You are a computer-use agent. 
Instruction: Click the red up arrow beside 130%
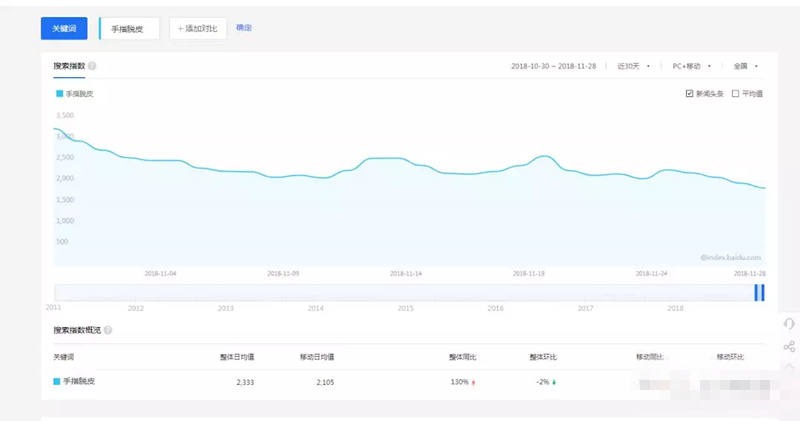[473, 383]
